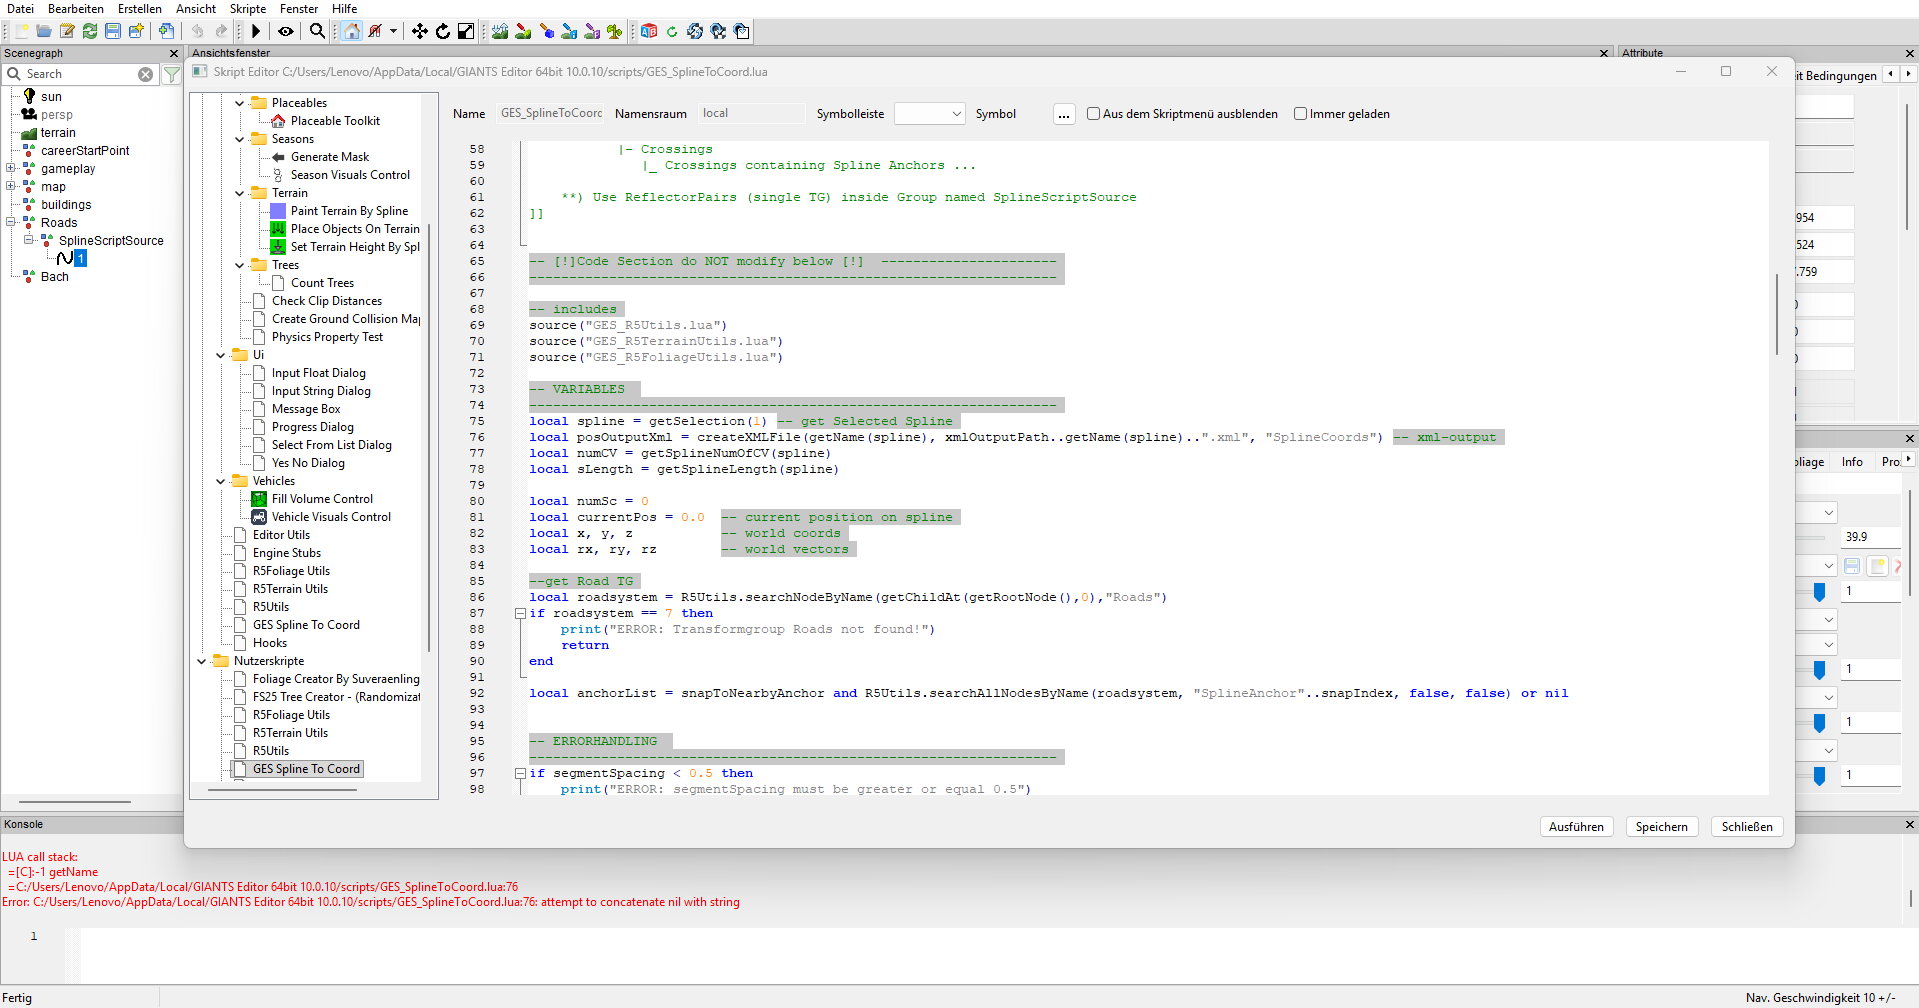Select 'Season Visuals Control' script

tap(350, 175)
